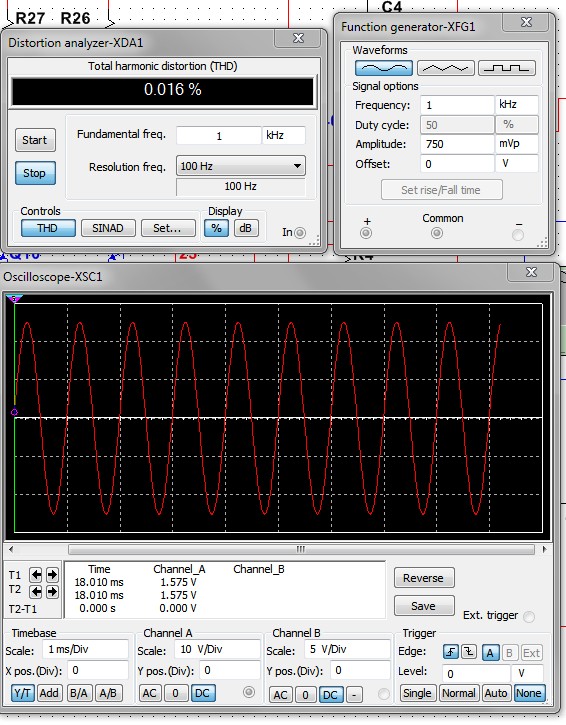
Task: Set trigger to rising edge
Action: (450, 652)
